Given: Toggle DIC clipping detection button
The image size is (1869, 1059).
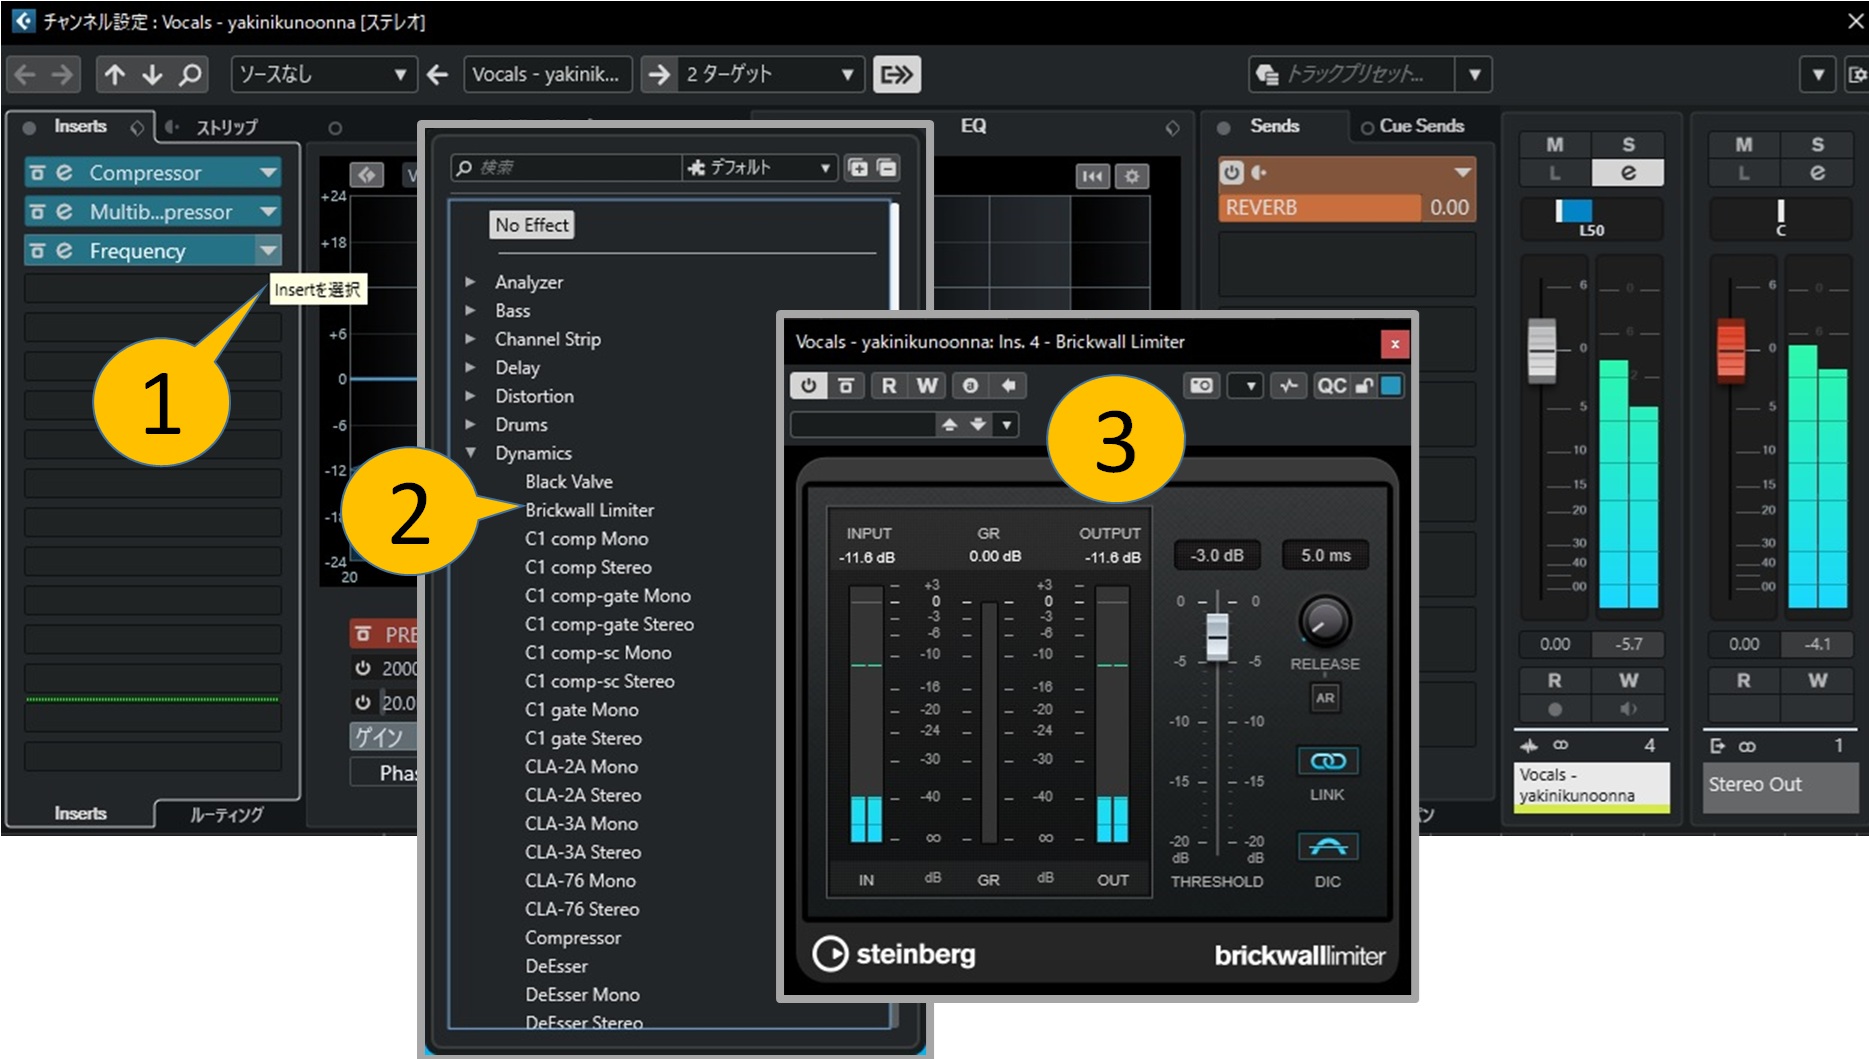Looking at the screenshot, I should (1327, 847).
